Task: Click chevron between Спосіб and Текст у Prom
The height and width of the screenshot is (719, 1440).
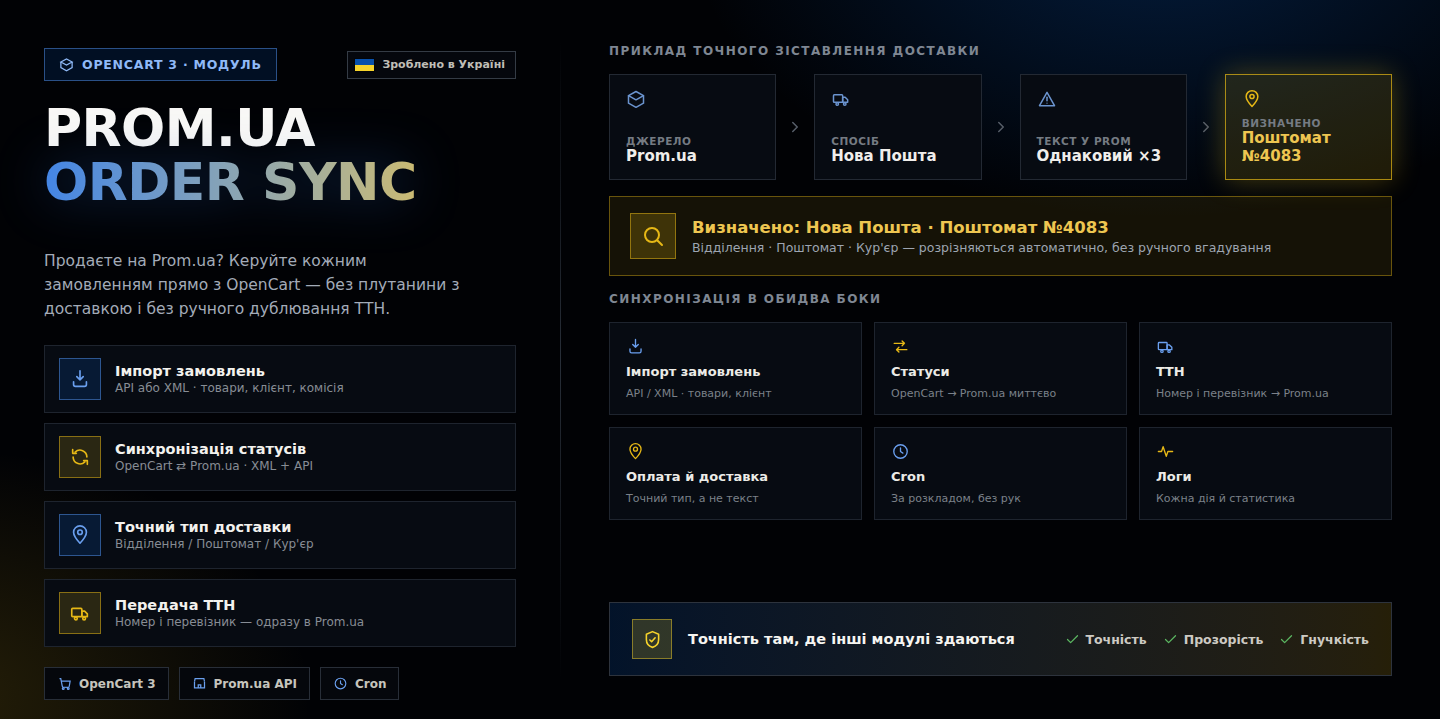Action: point(1001,127)
